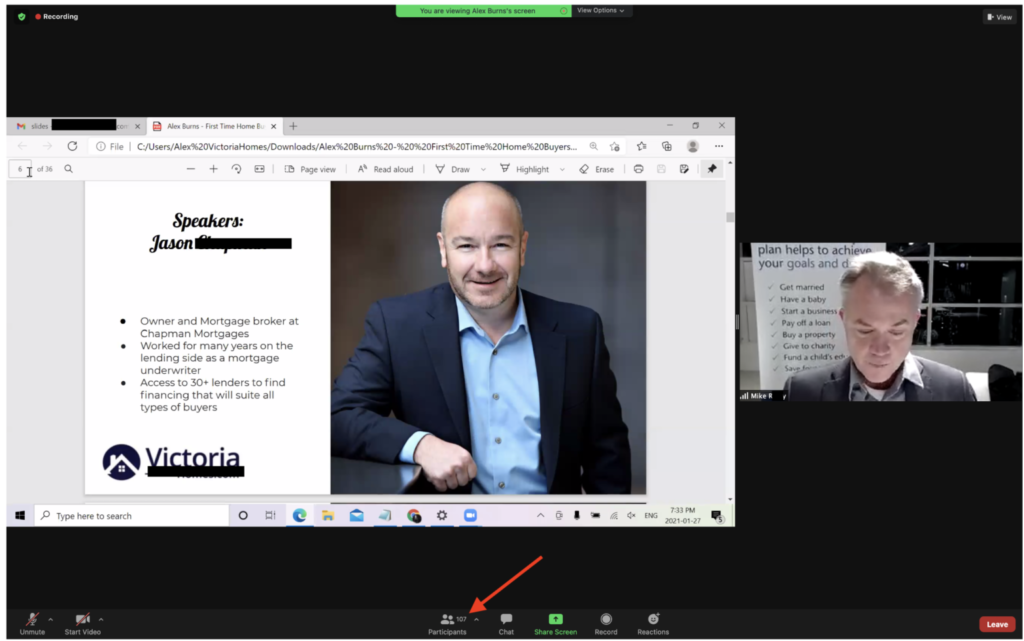This screenshot has width=1024, height=641.
Task: Select Mike's video thumbnail
Action: tap(880, 322)
